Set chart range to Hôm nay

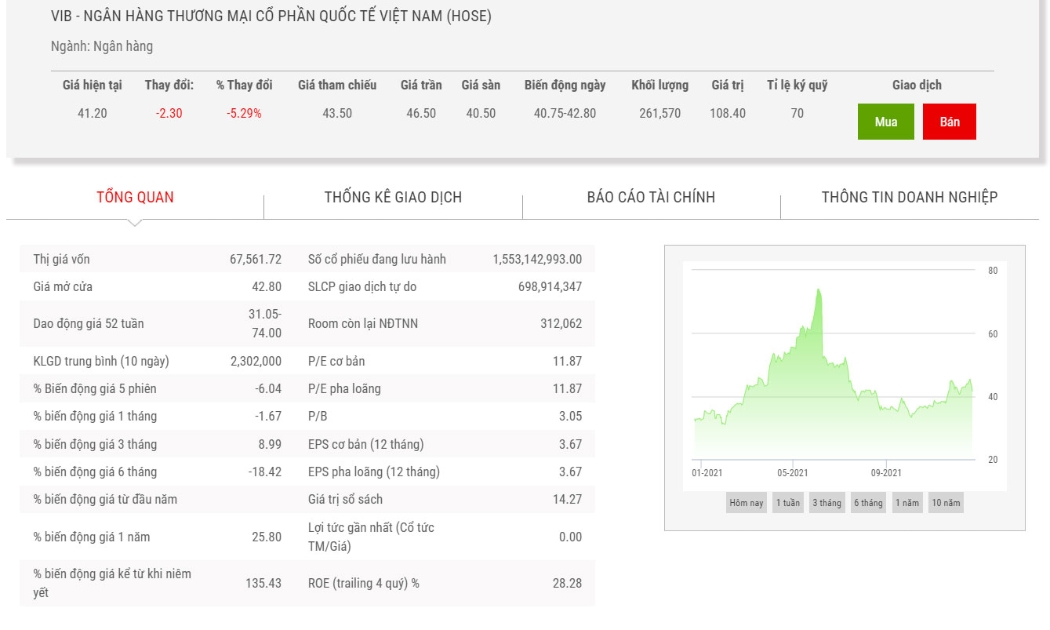click(747, 503)
